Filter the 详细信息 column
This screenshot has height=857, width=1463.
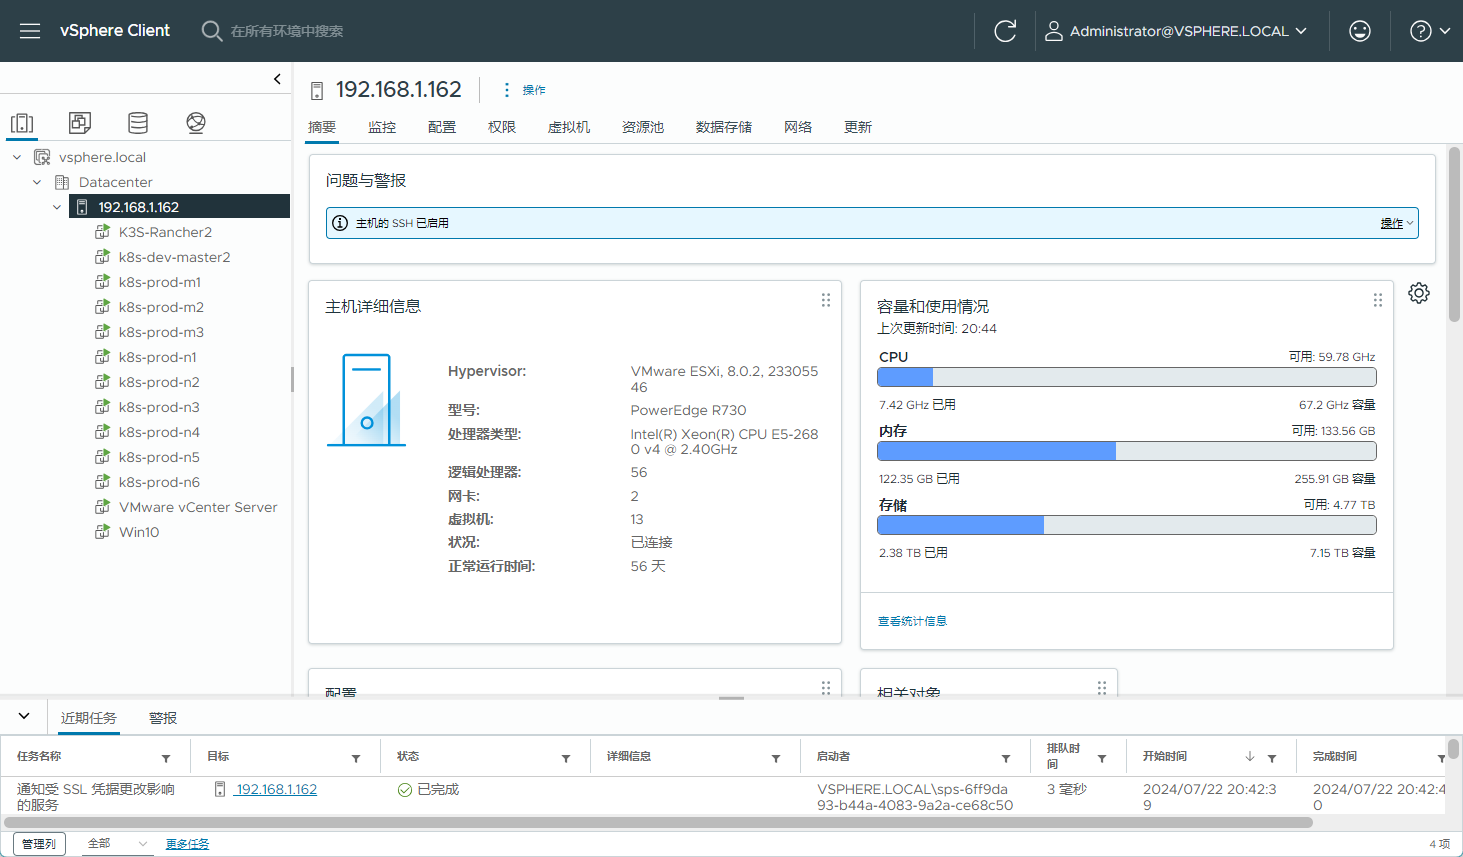pos(776,759)
